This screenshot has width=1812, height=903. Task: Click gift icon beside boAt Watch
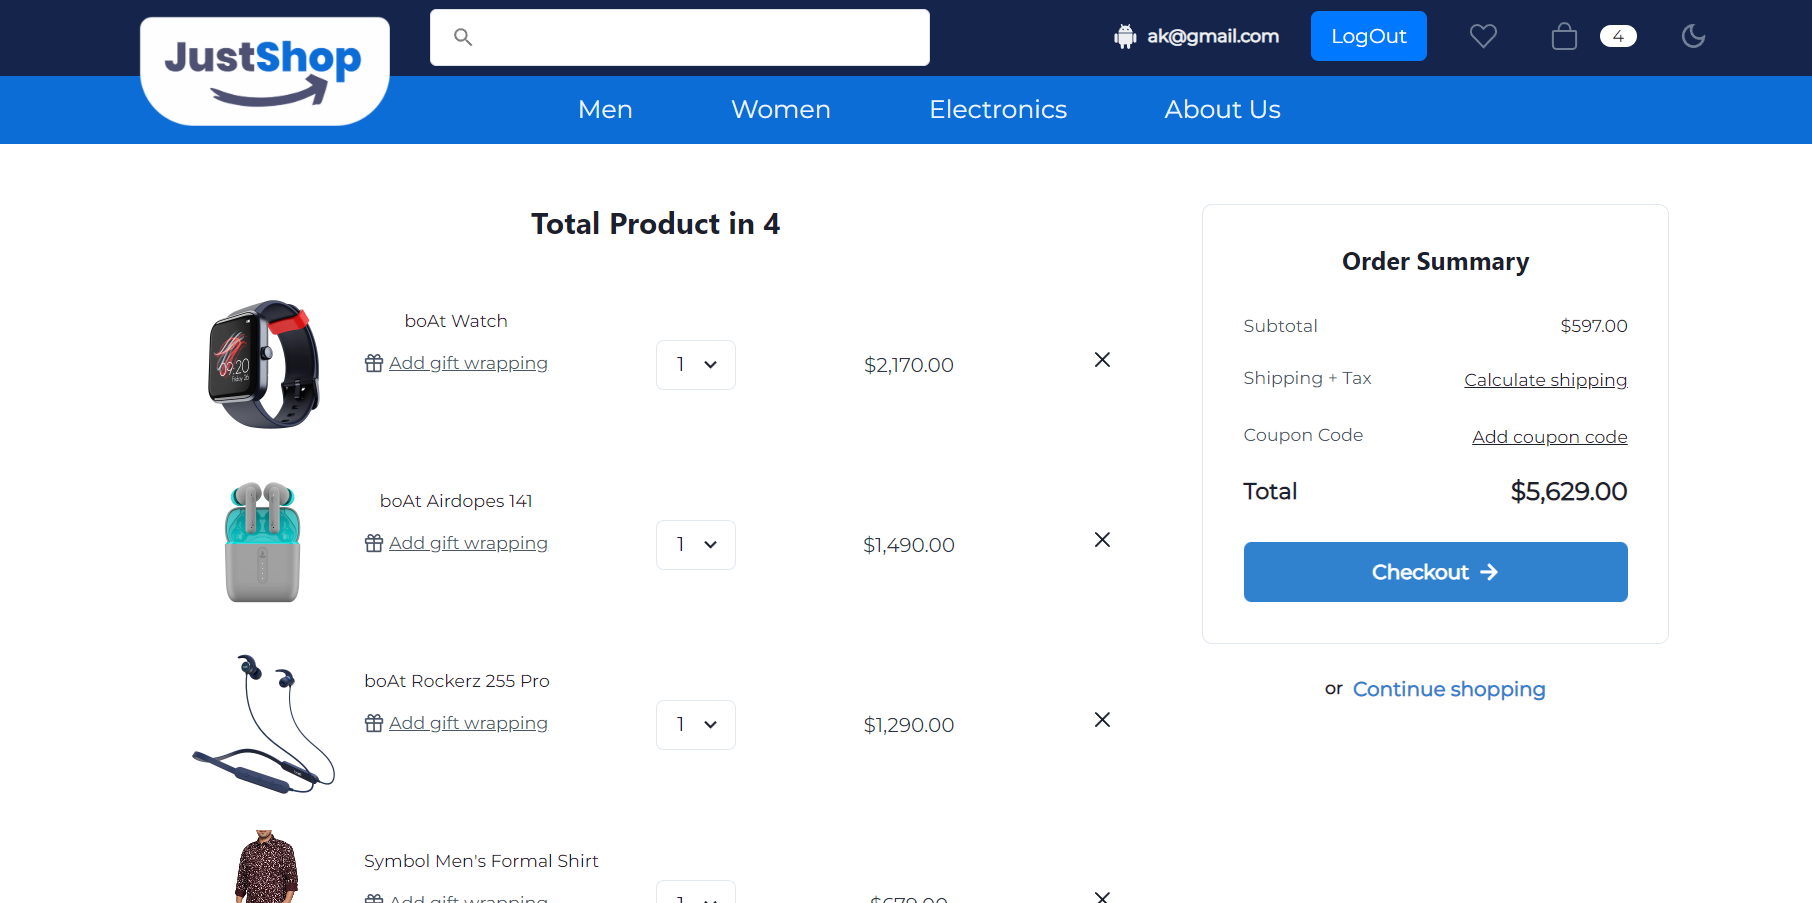click(374, 363)
